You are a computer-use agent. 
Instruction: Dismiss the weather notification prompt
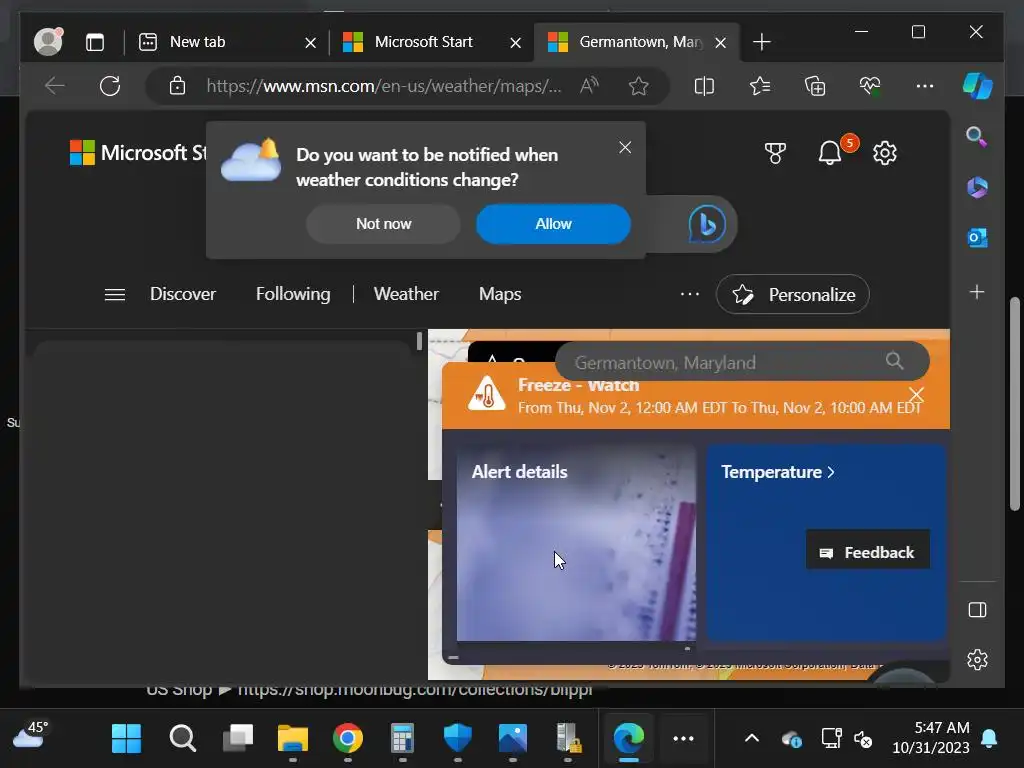pyautogui.click(x=625, y=148)
